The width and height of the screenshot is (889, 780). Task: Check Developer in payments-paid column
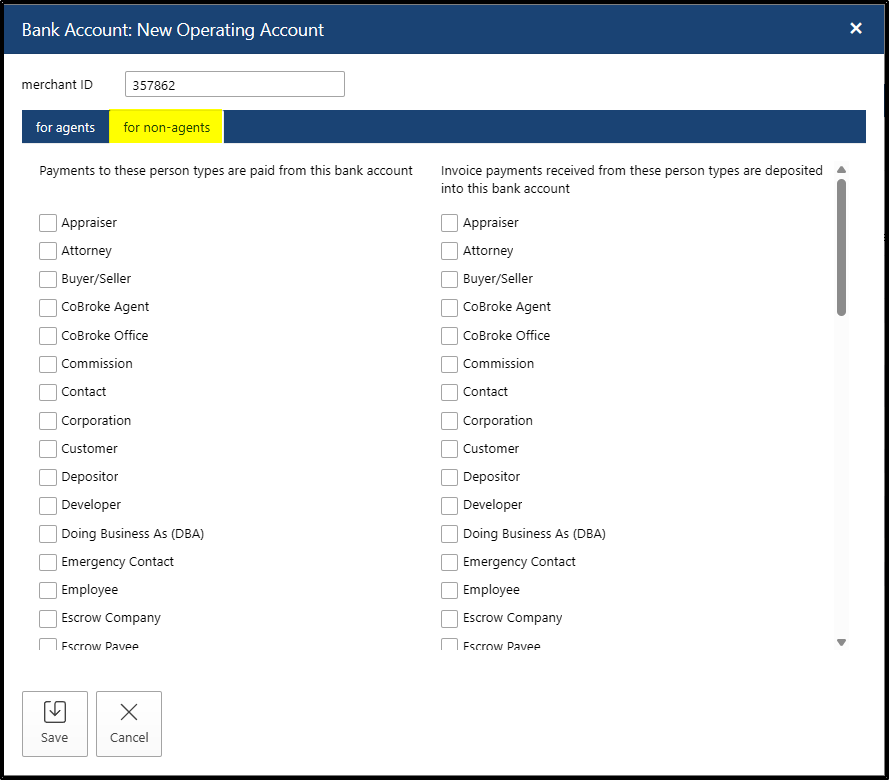point(48,505)
